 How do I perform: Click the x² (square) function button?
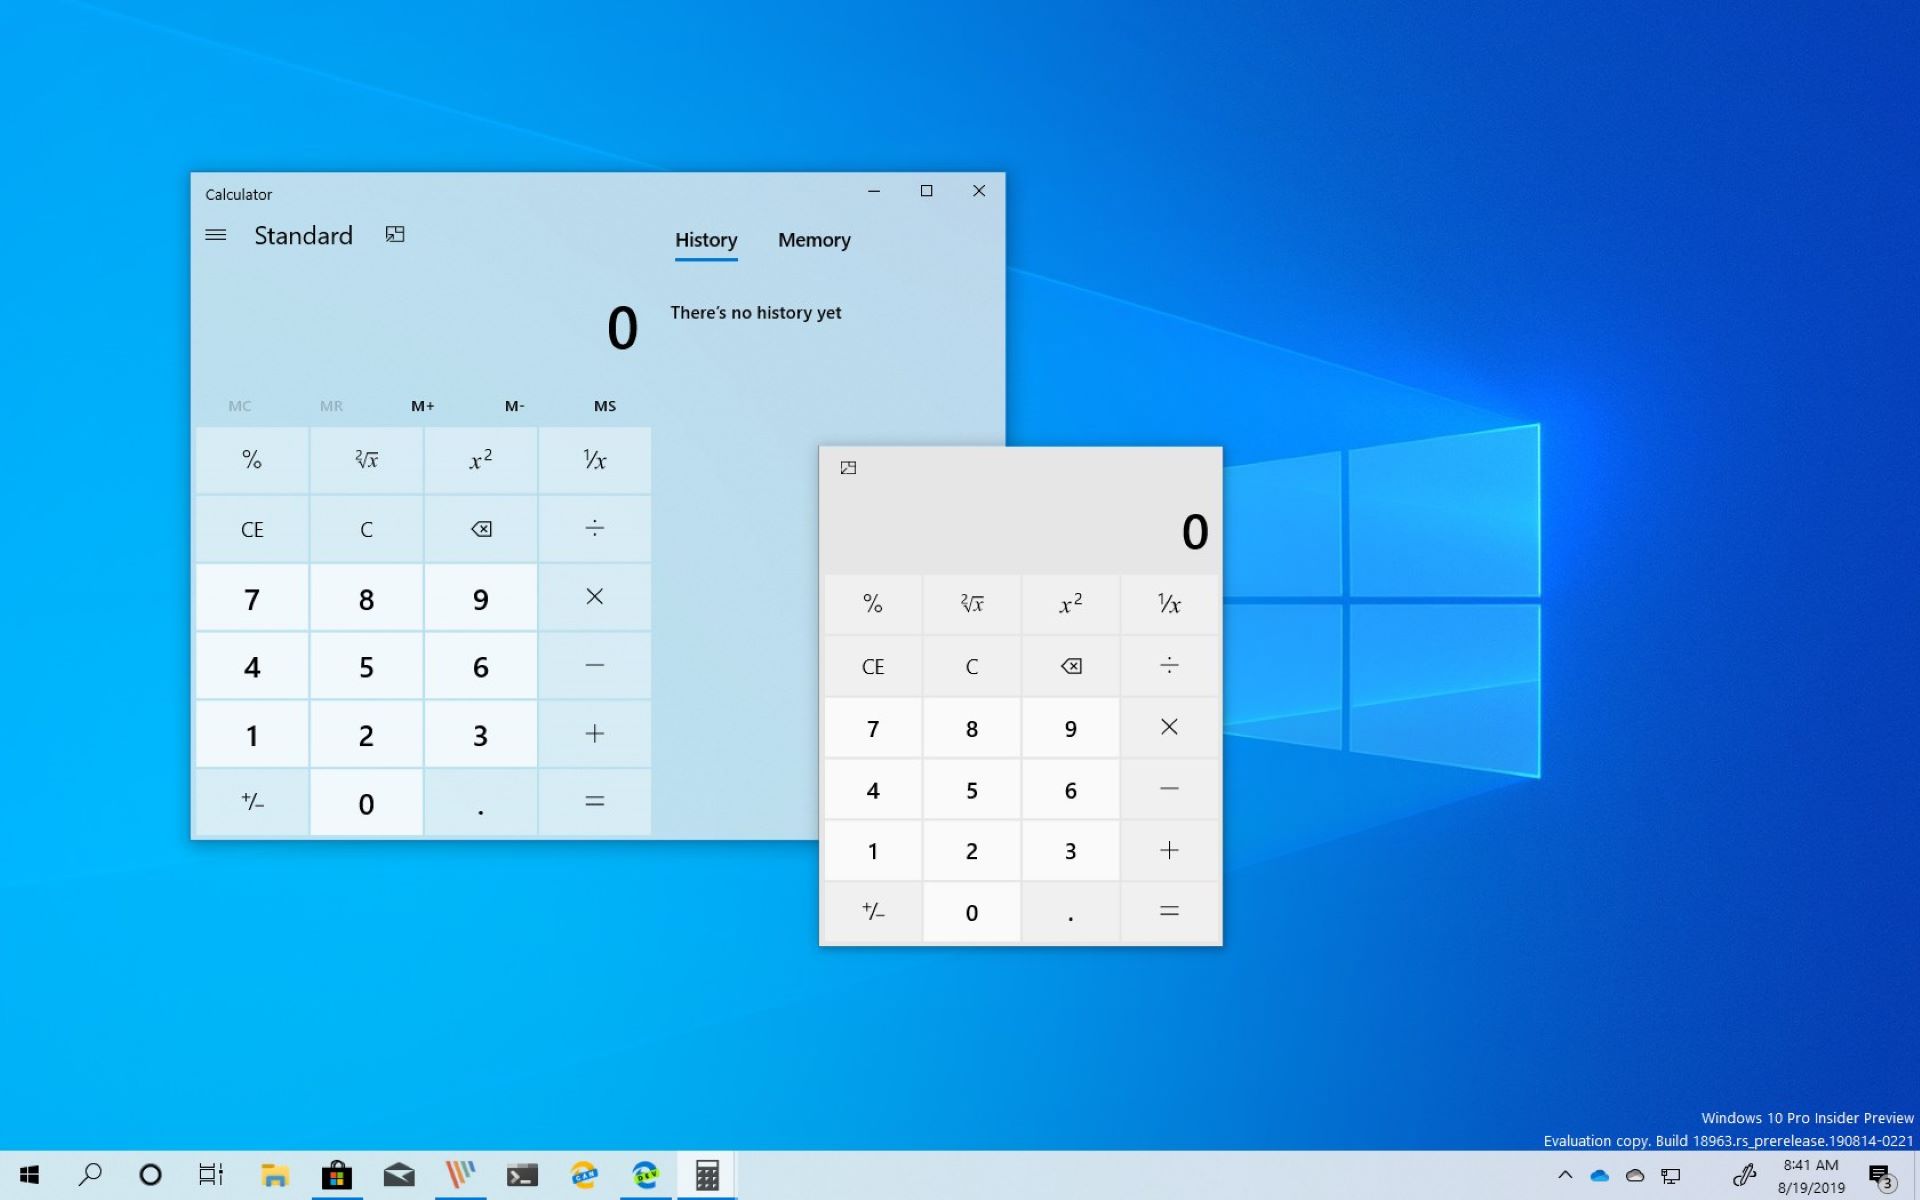(x=478, y=459)
